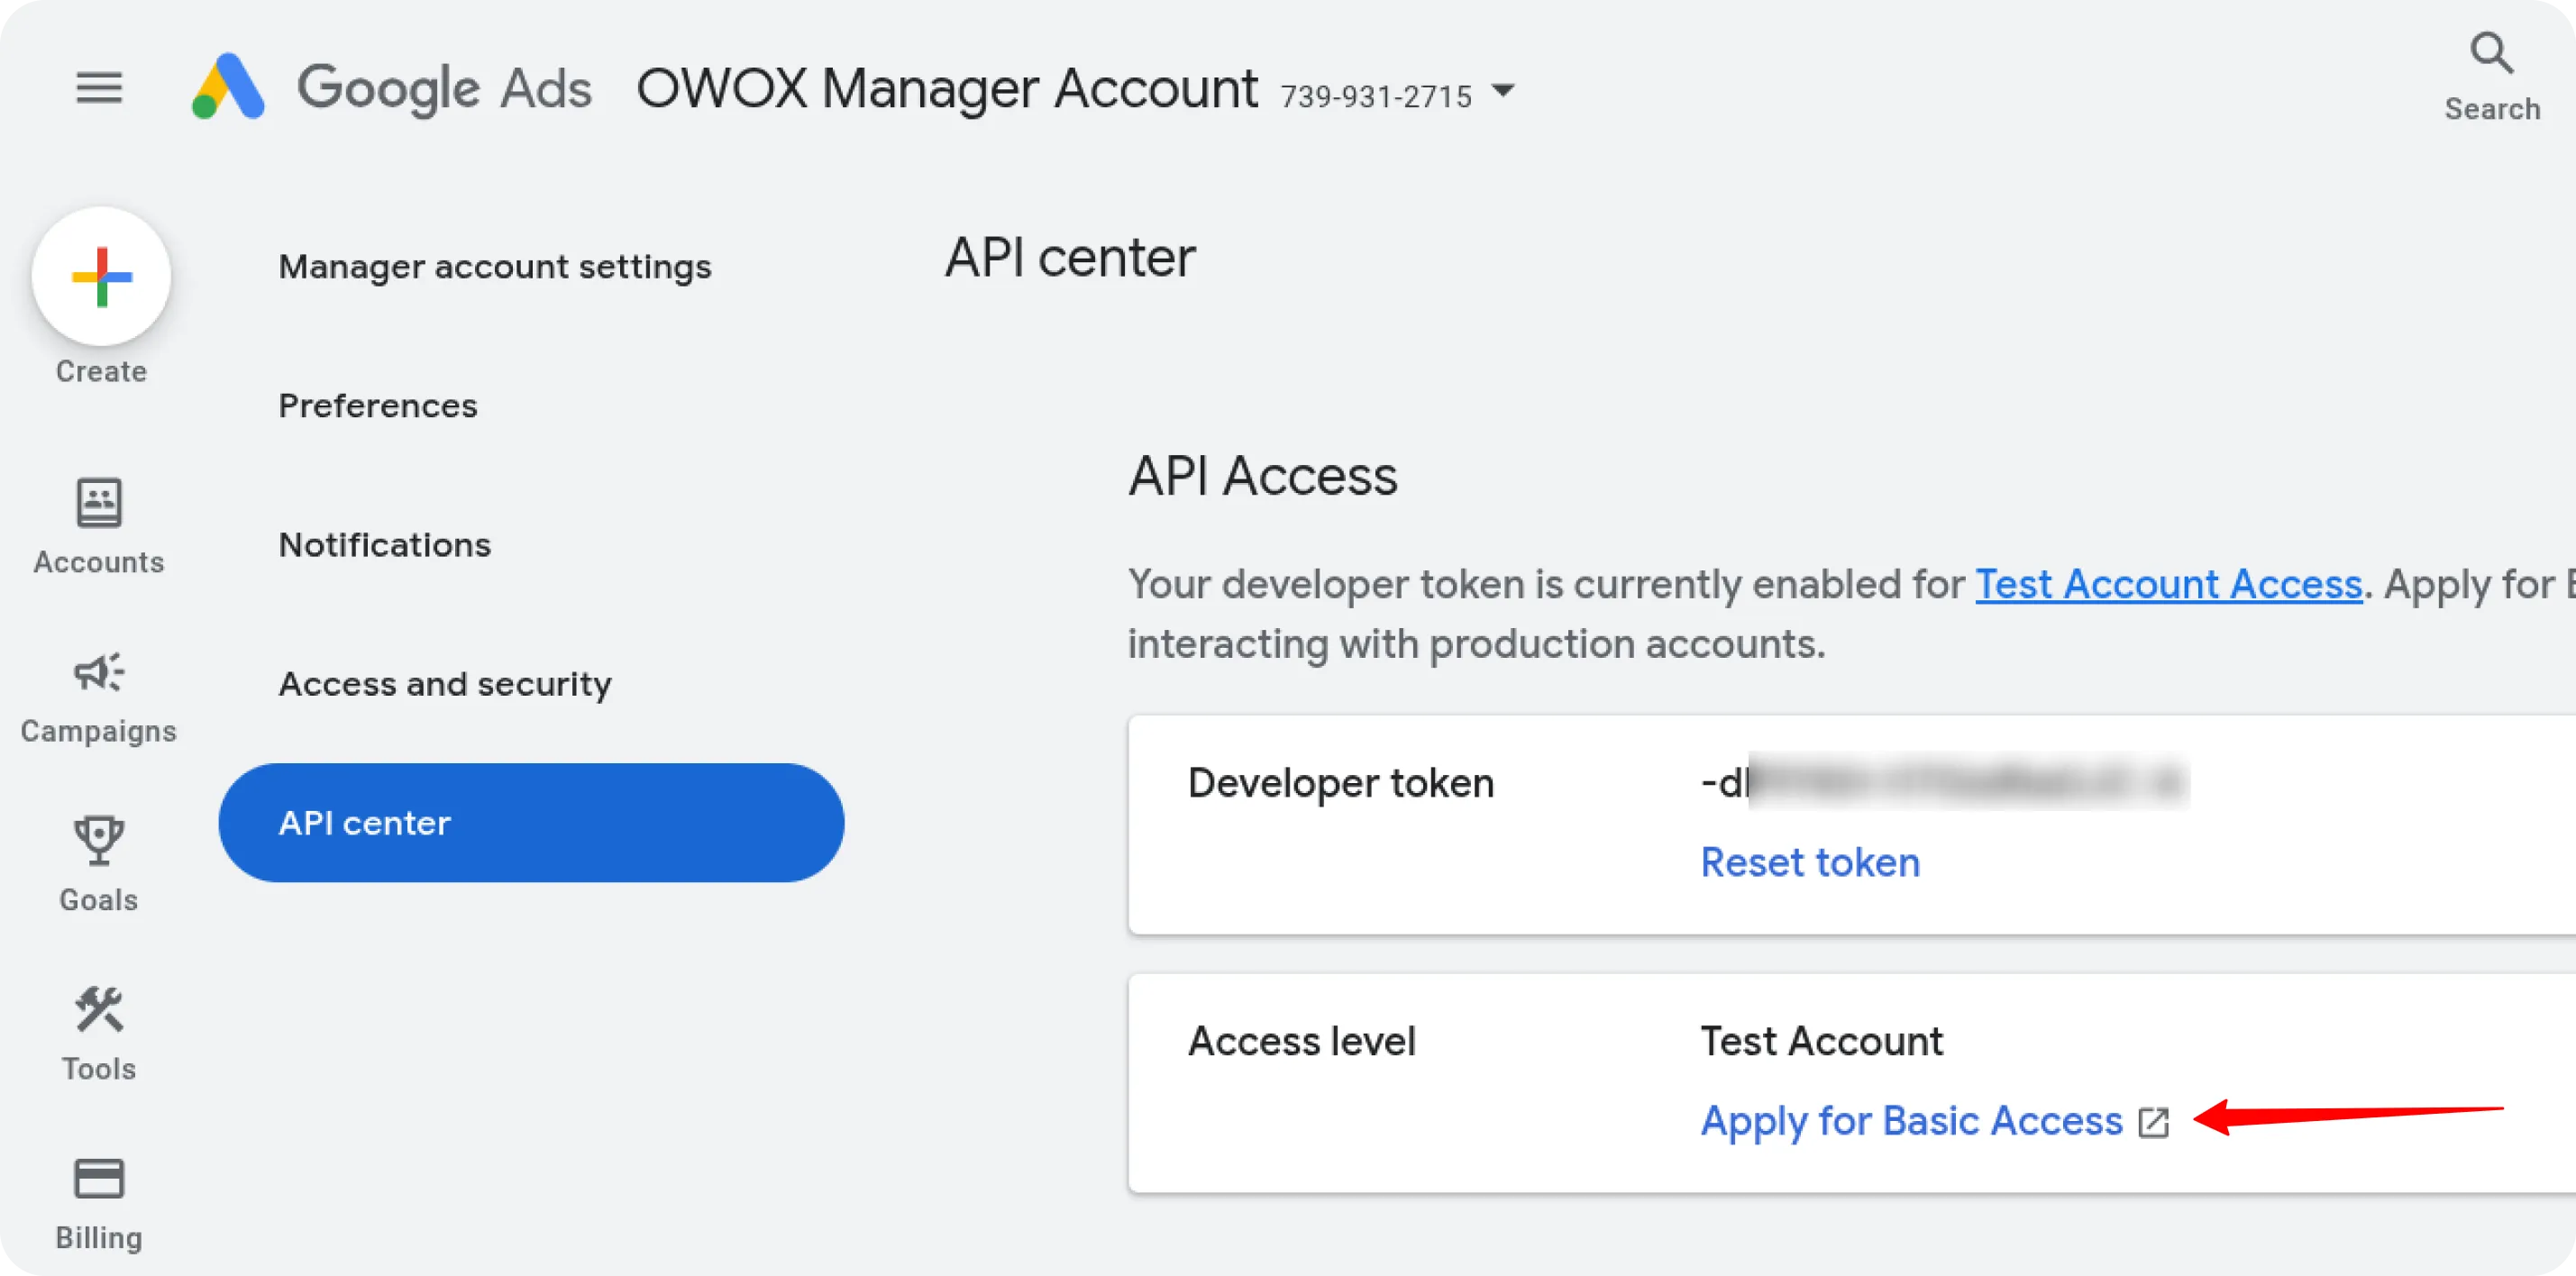Select the Accounts sidebar icon
This screenshot has width=2576, height=1276.
98,503
